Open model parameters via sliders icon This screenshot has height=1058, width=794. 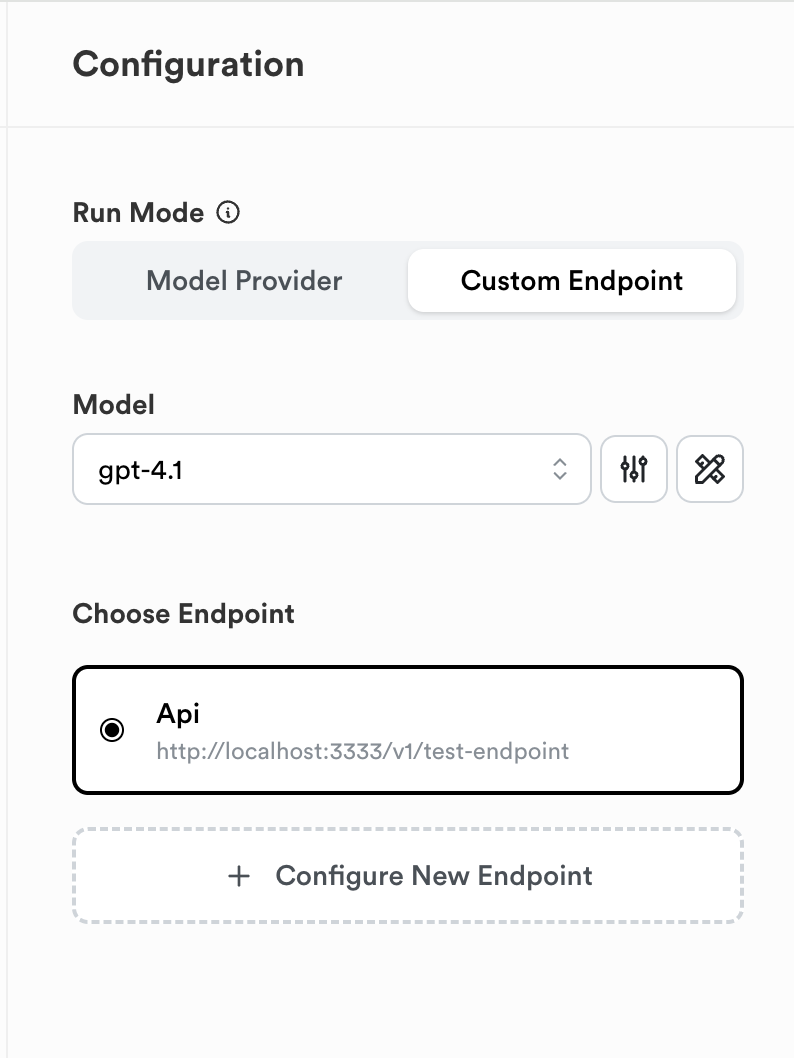click(634, 469)
